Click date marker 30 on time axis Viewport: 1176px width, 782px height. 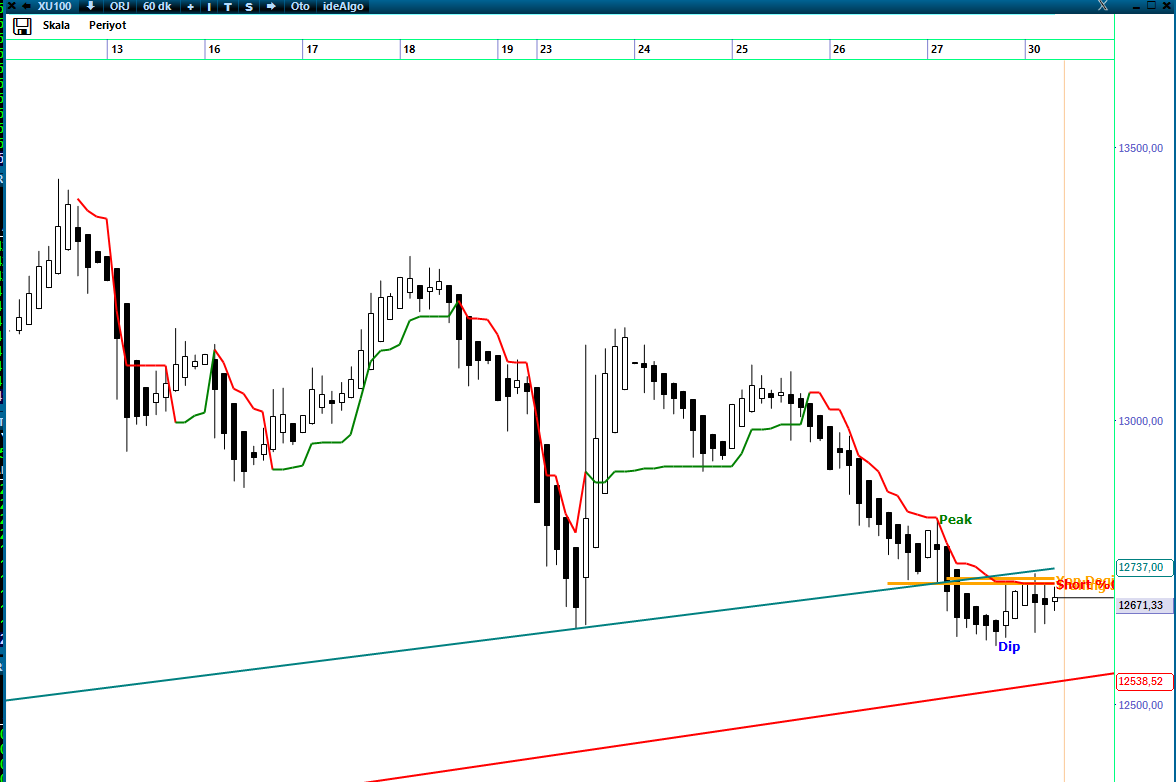tap(1034, 49)
